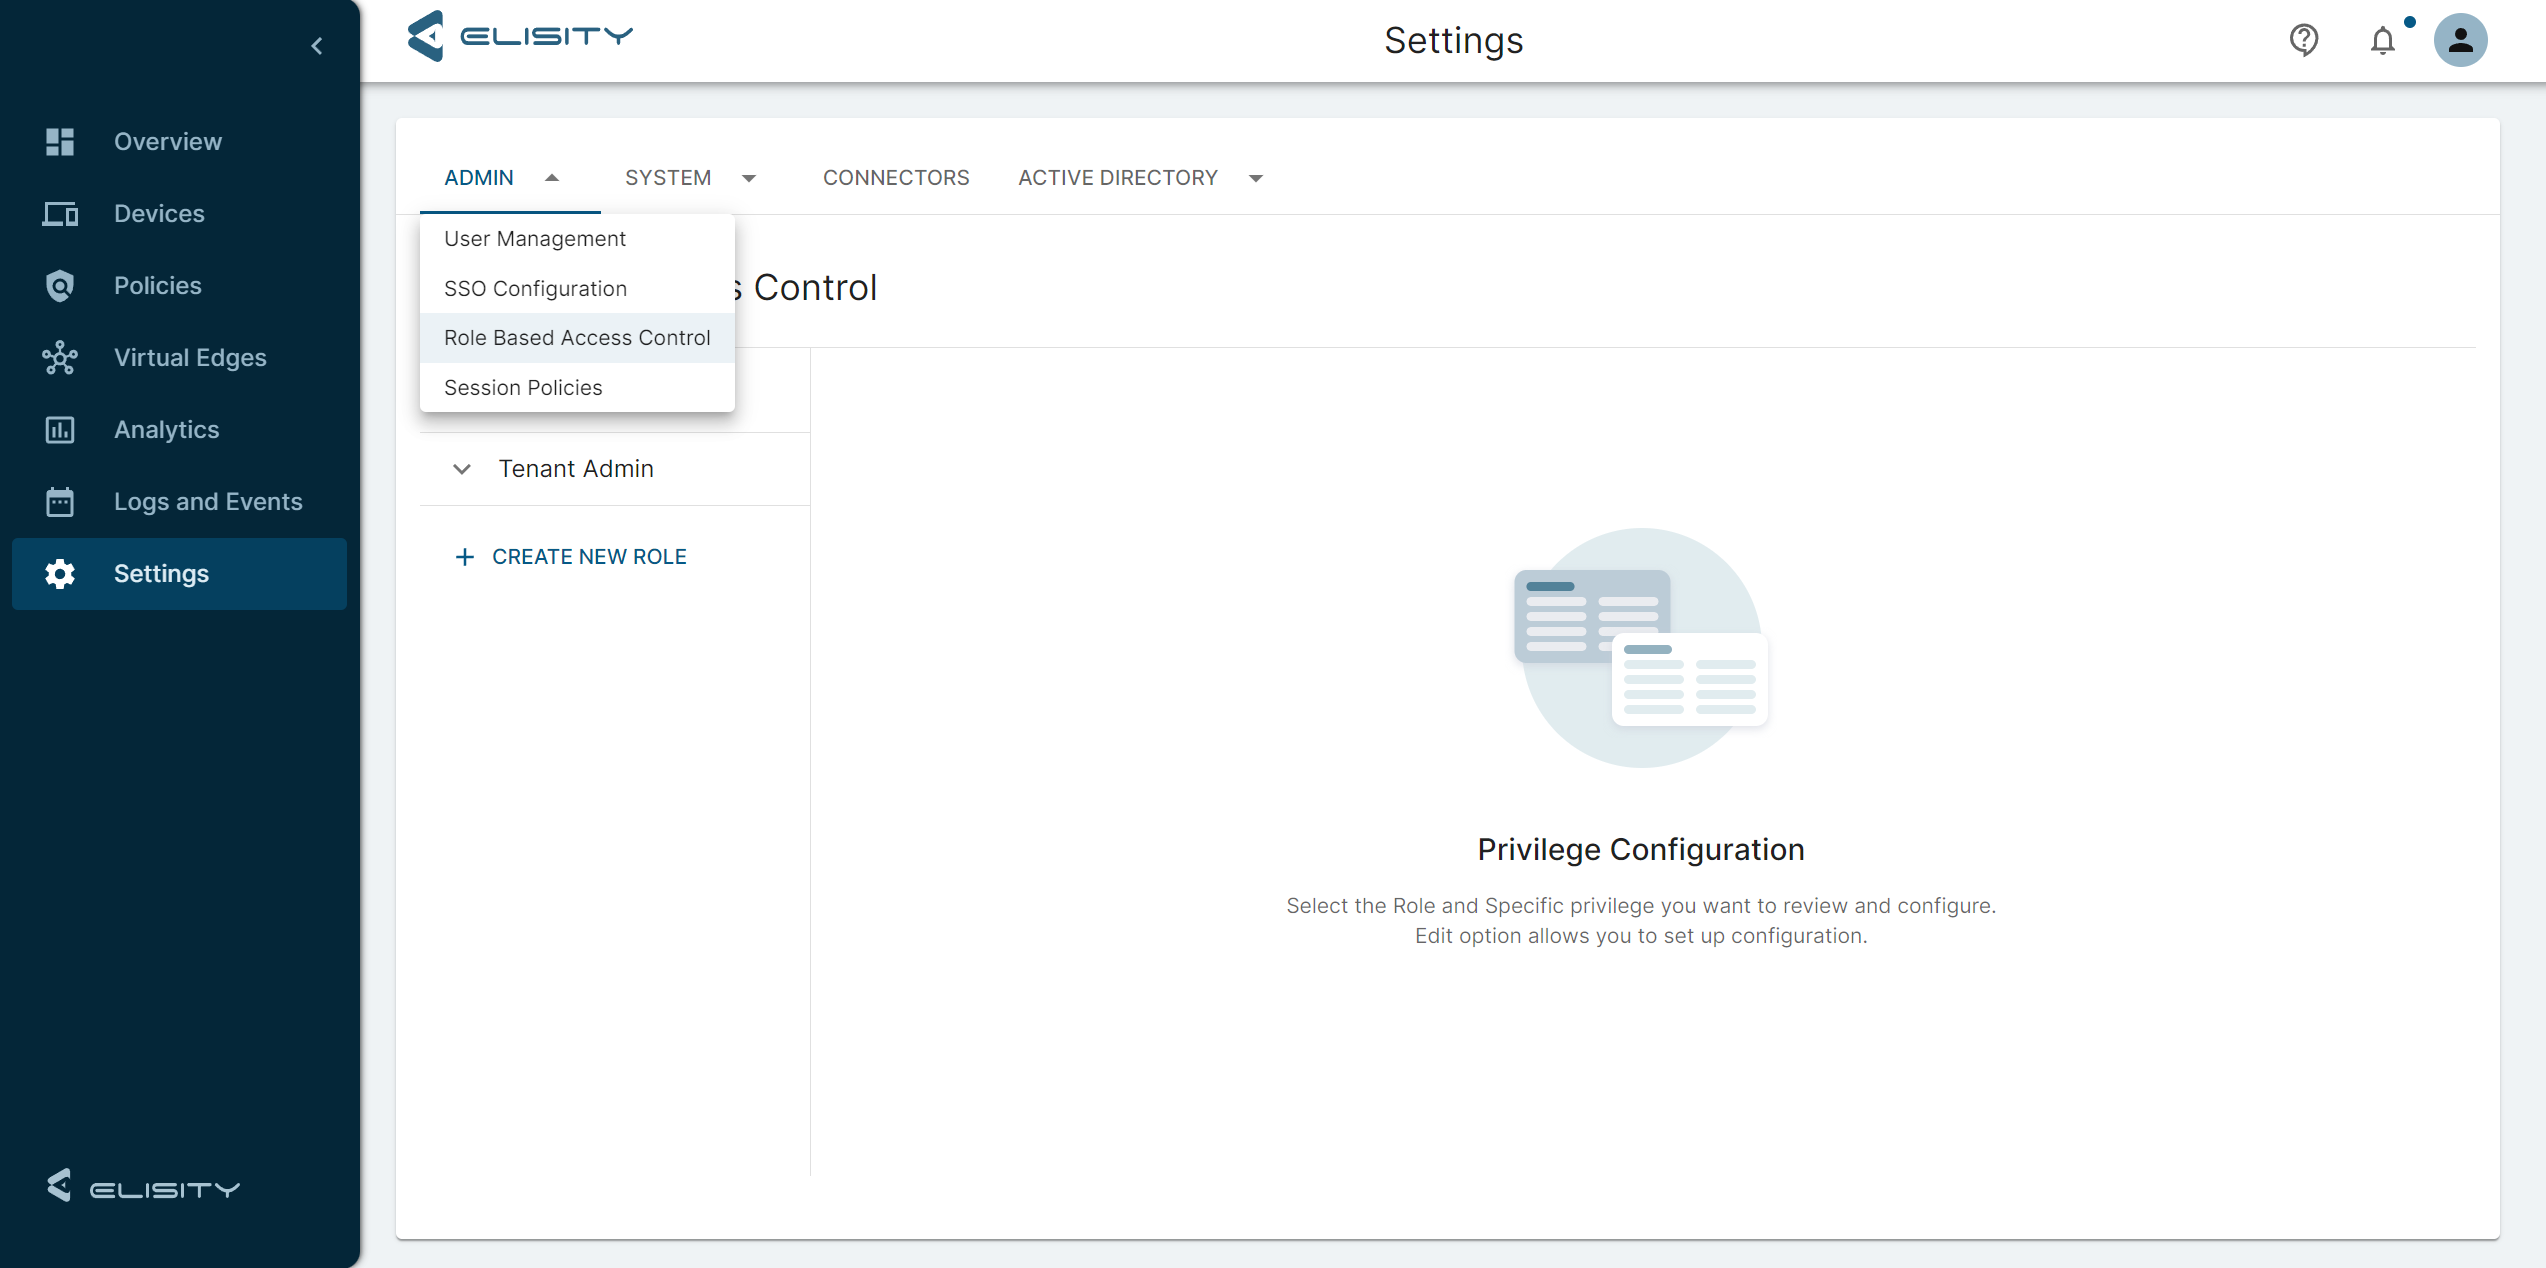The width and height of the screenshot is (2546, 1268).
Task: Open notifications bell icon
Action: pyautogui.click(x=2383, y=41)
